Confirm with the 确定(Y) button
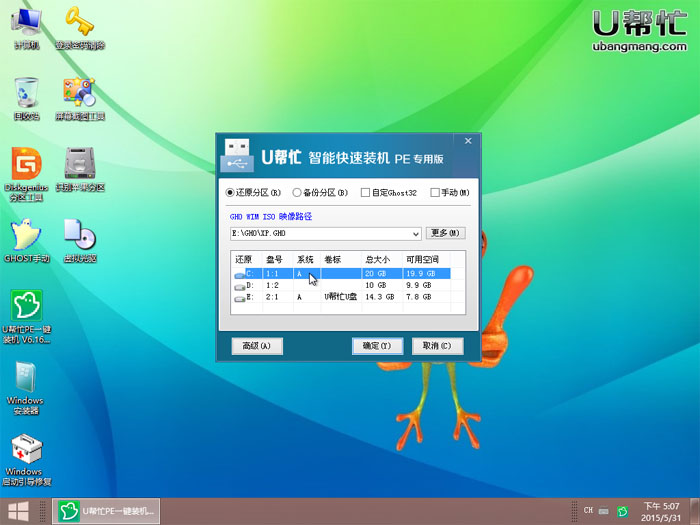700x525 pixels. pyautogui.click(x=377, y=346)
